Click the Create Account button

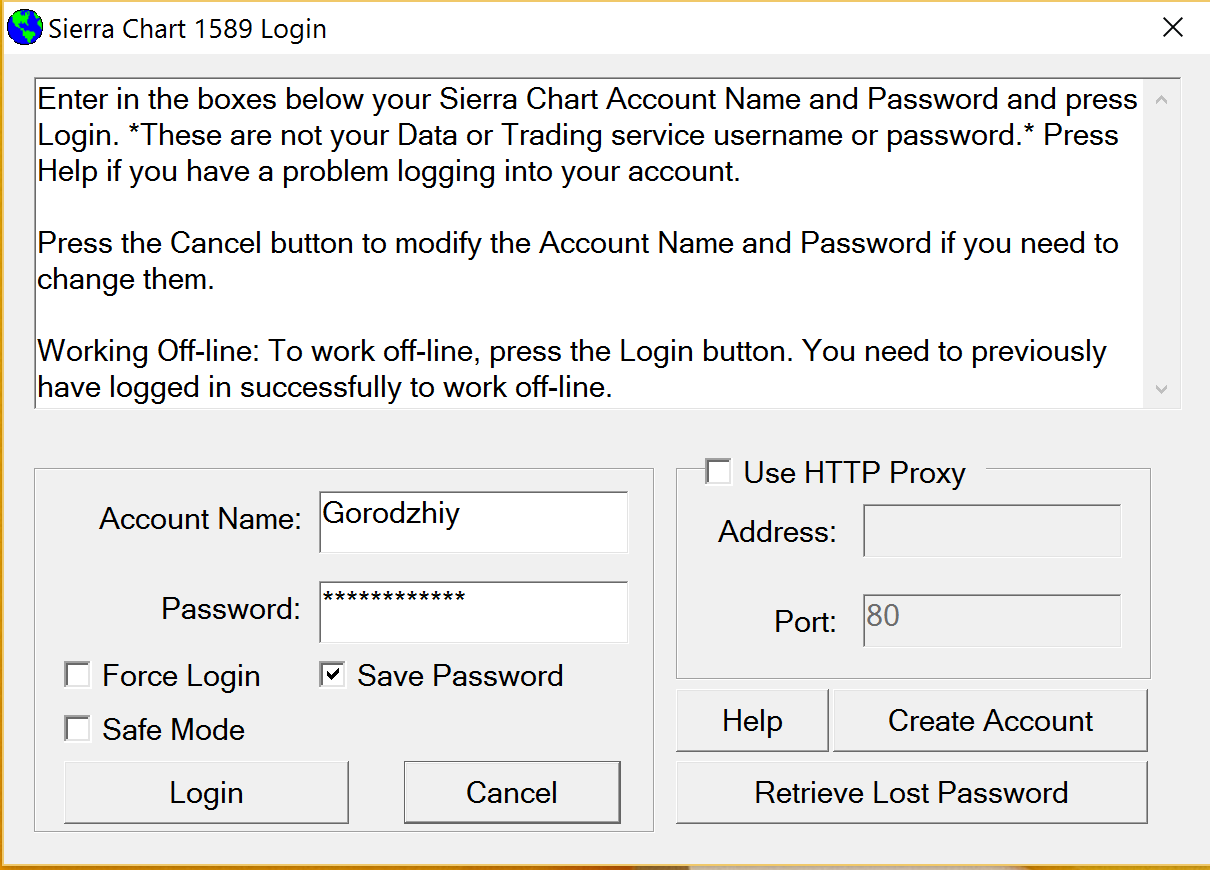pyautogui.click(x=990, y=721)
